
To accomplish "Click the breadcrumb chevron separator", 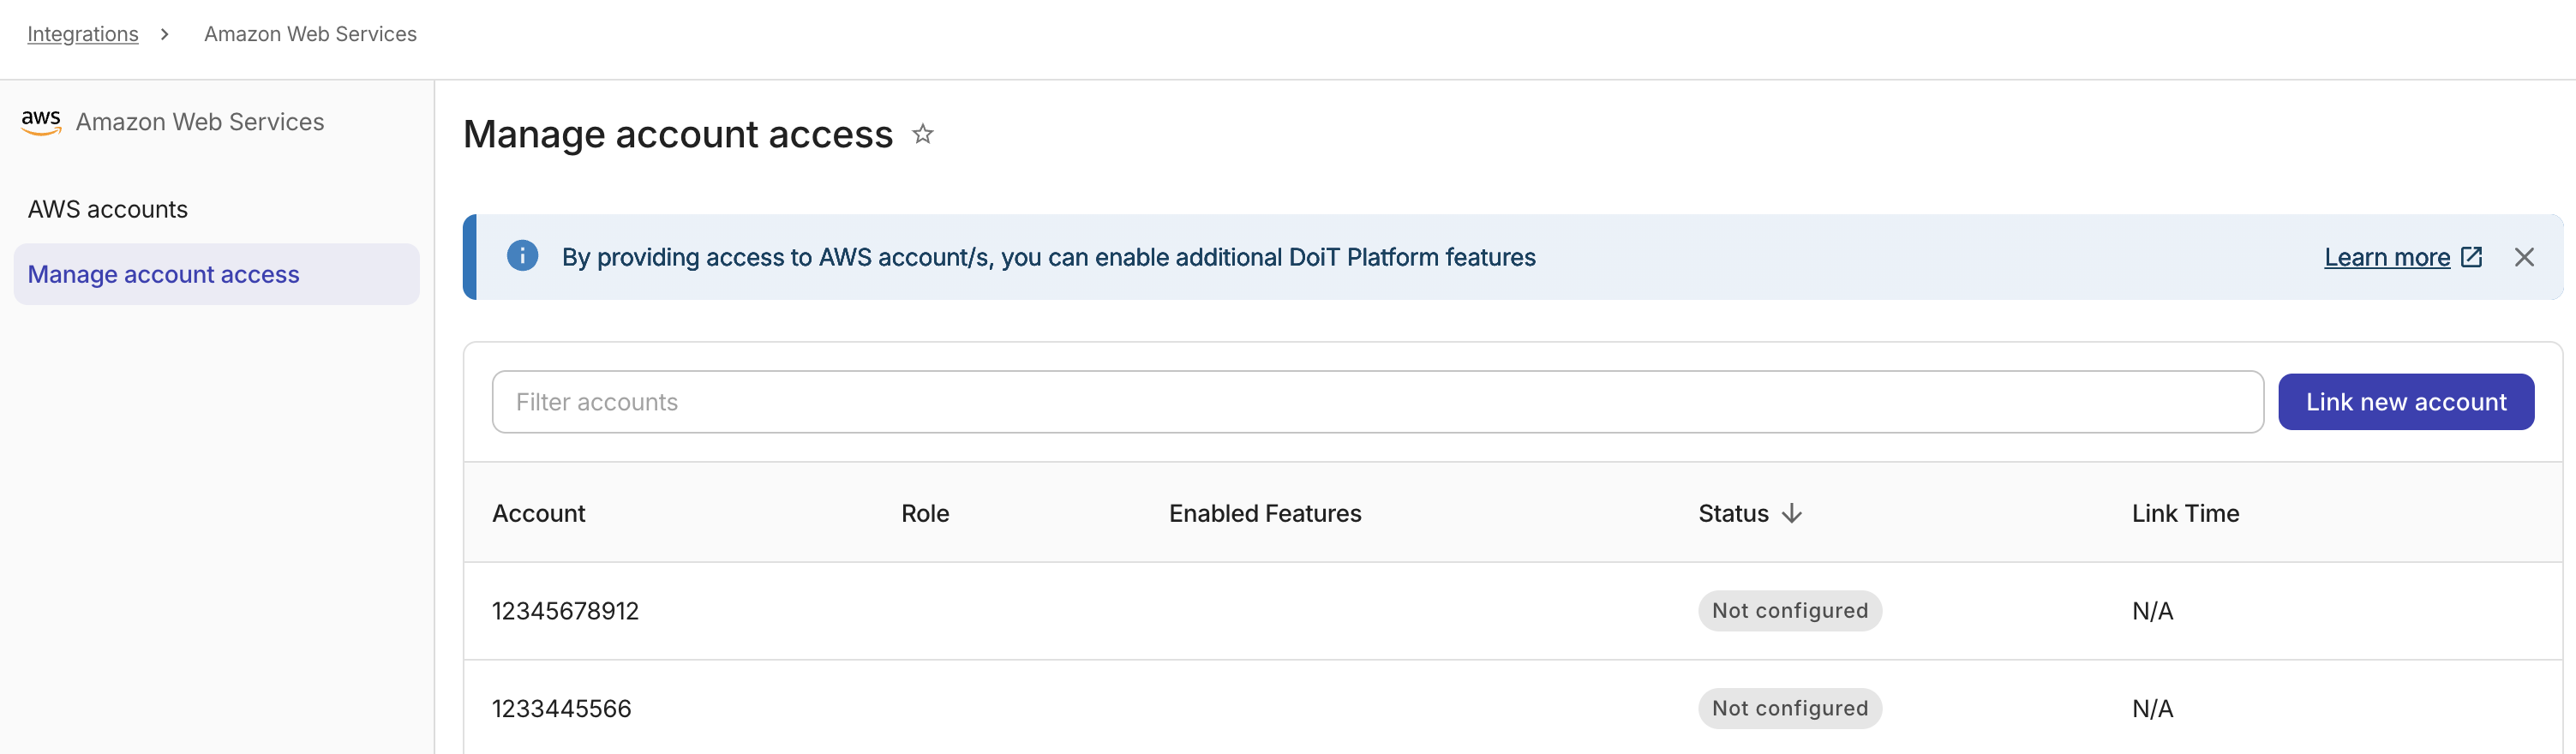I will point(165,34).
